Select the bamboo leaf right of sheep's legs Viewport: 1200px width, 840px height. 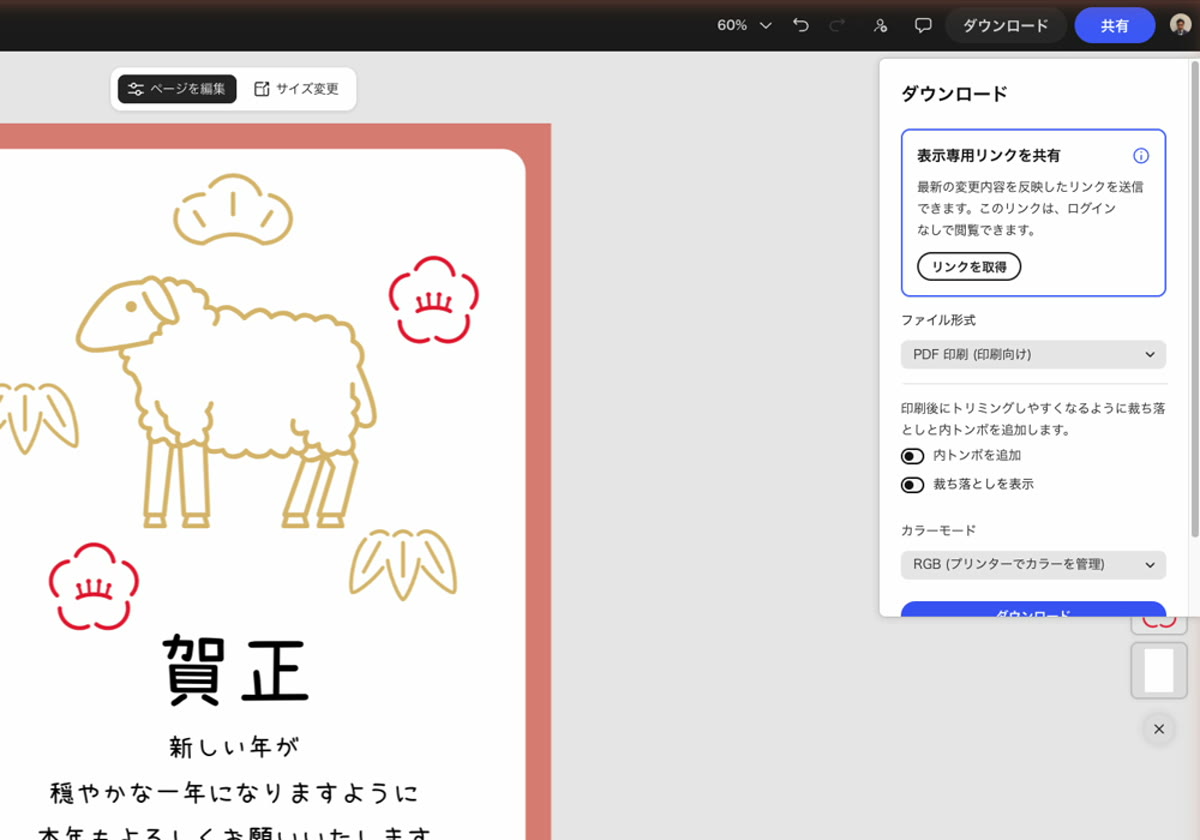[x=403, y=564]
